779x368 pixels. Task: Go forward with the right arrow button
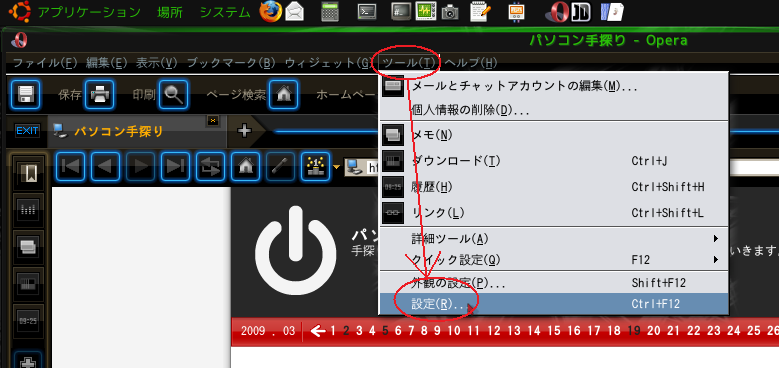(x=140, y=166)
